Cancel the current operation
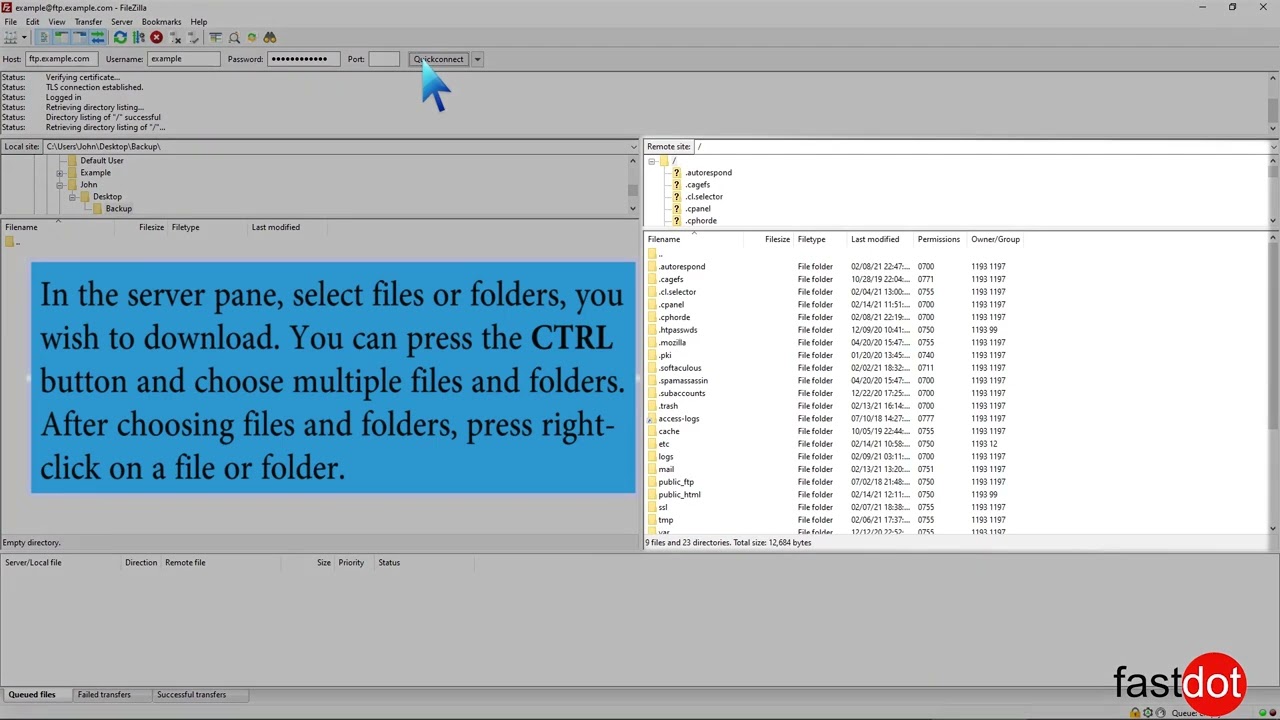 (156, 37)
